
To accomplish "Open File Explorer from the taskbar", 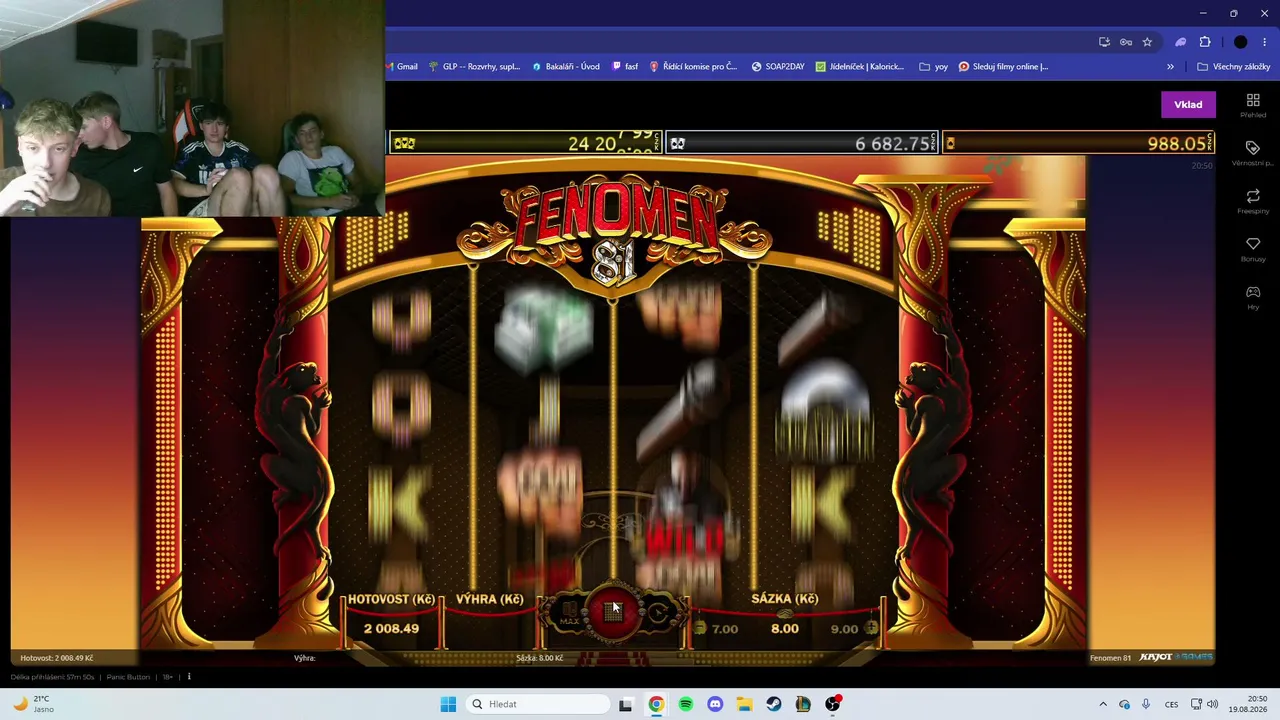I will coord(744,704).
